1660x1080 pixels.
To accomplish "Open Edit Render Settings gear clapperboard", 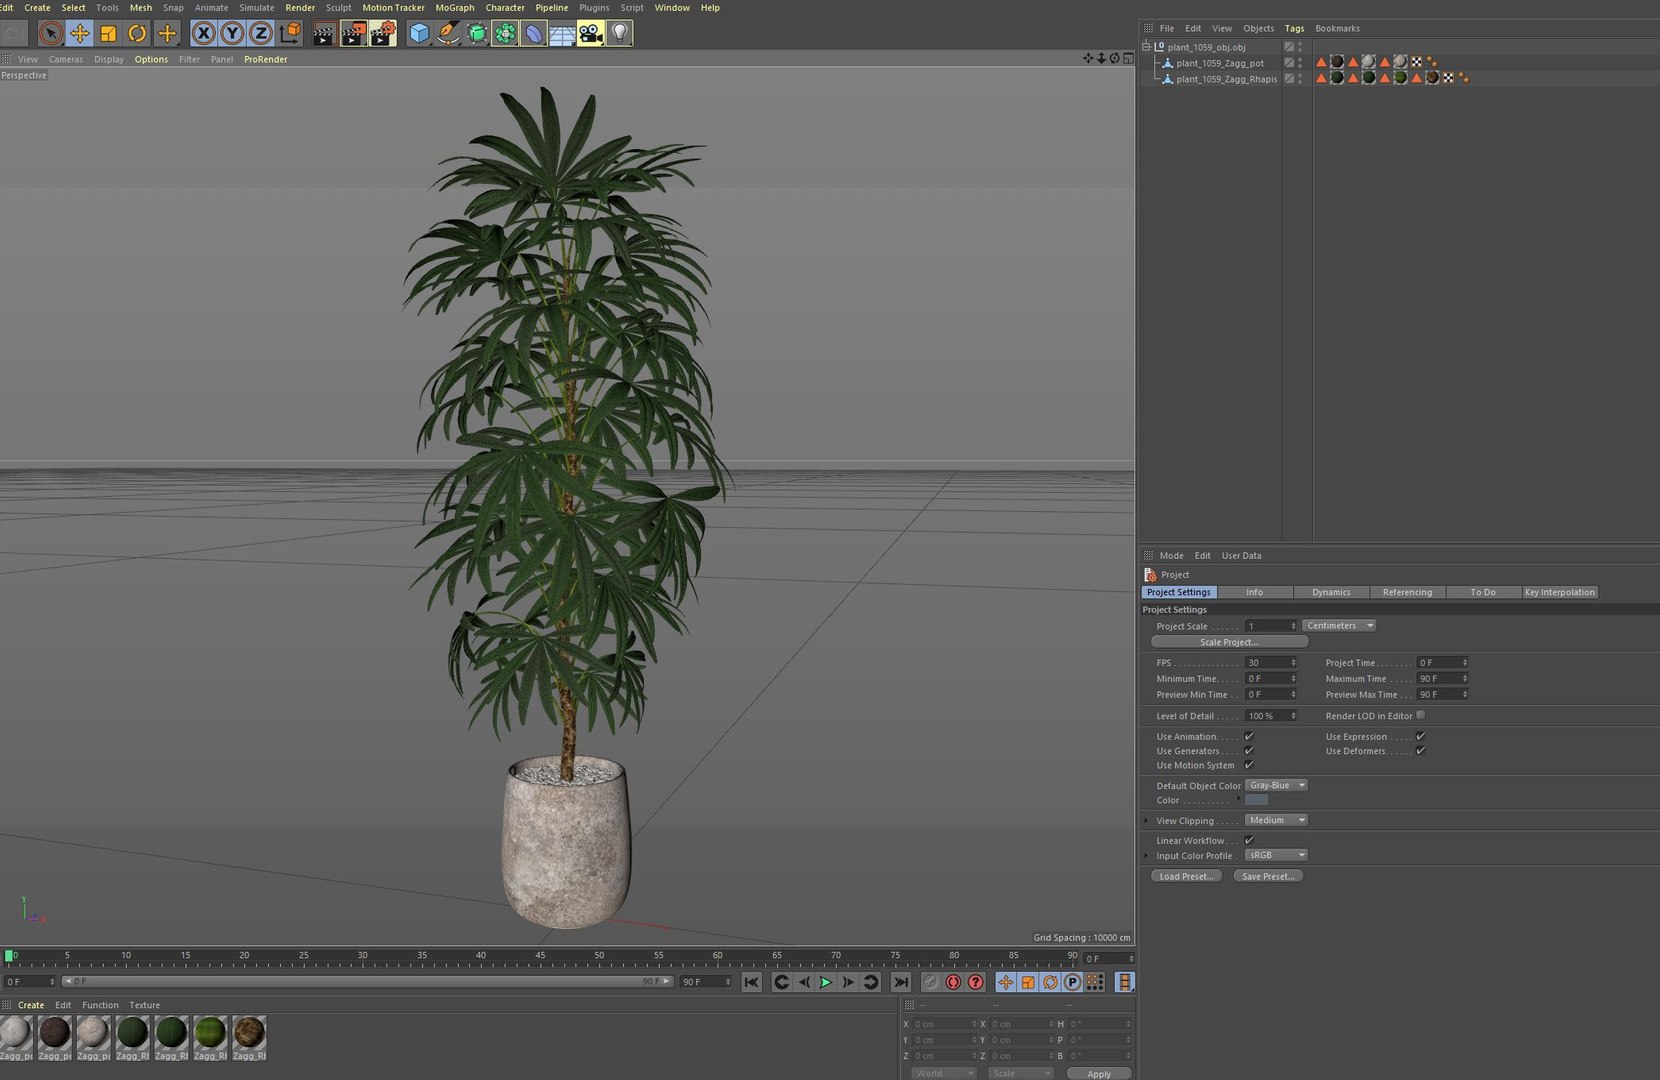I will point(383,33).
